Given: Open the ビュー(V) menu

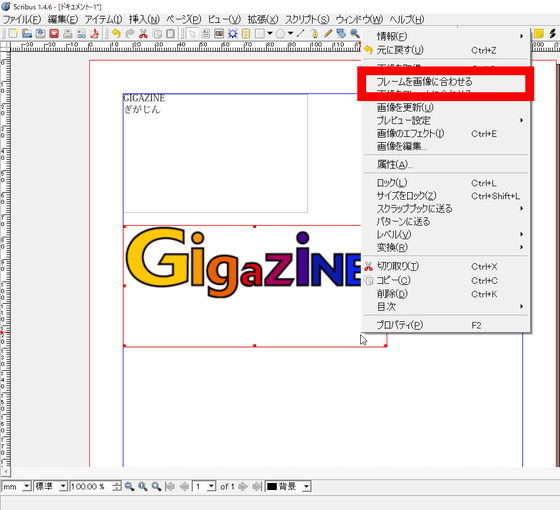Looking at the screenshot, I should (224, 19).
